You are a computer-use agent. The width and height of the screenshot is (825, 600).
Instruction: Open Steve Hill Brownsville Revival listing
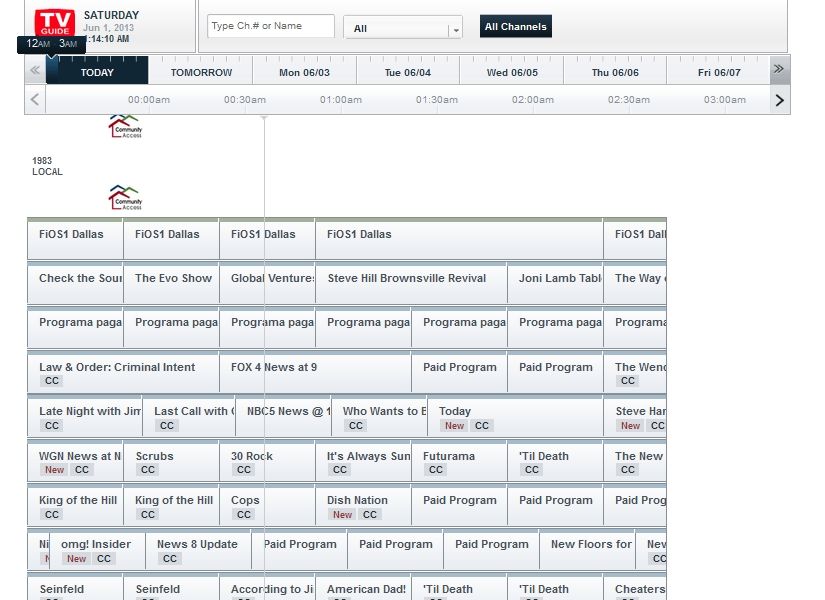tap(411, 284)
